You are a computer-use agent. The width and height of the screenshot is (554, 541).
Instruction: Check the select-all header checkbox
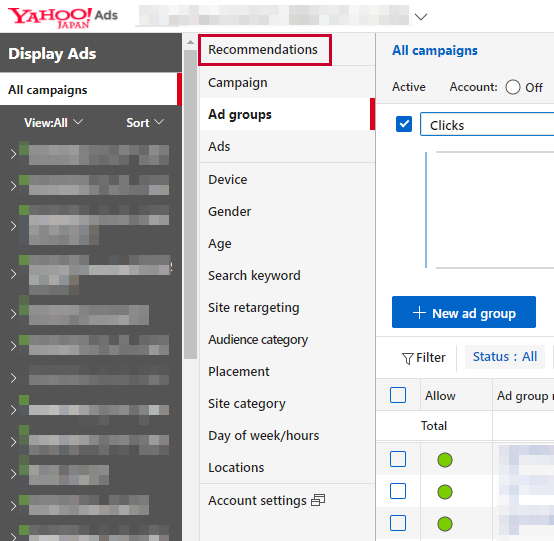[x=398, y=395]
